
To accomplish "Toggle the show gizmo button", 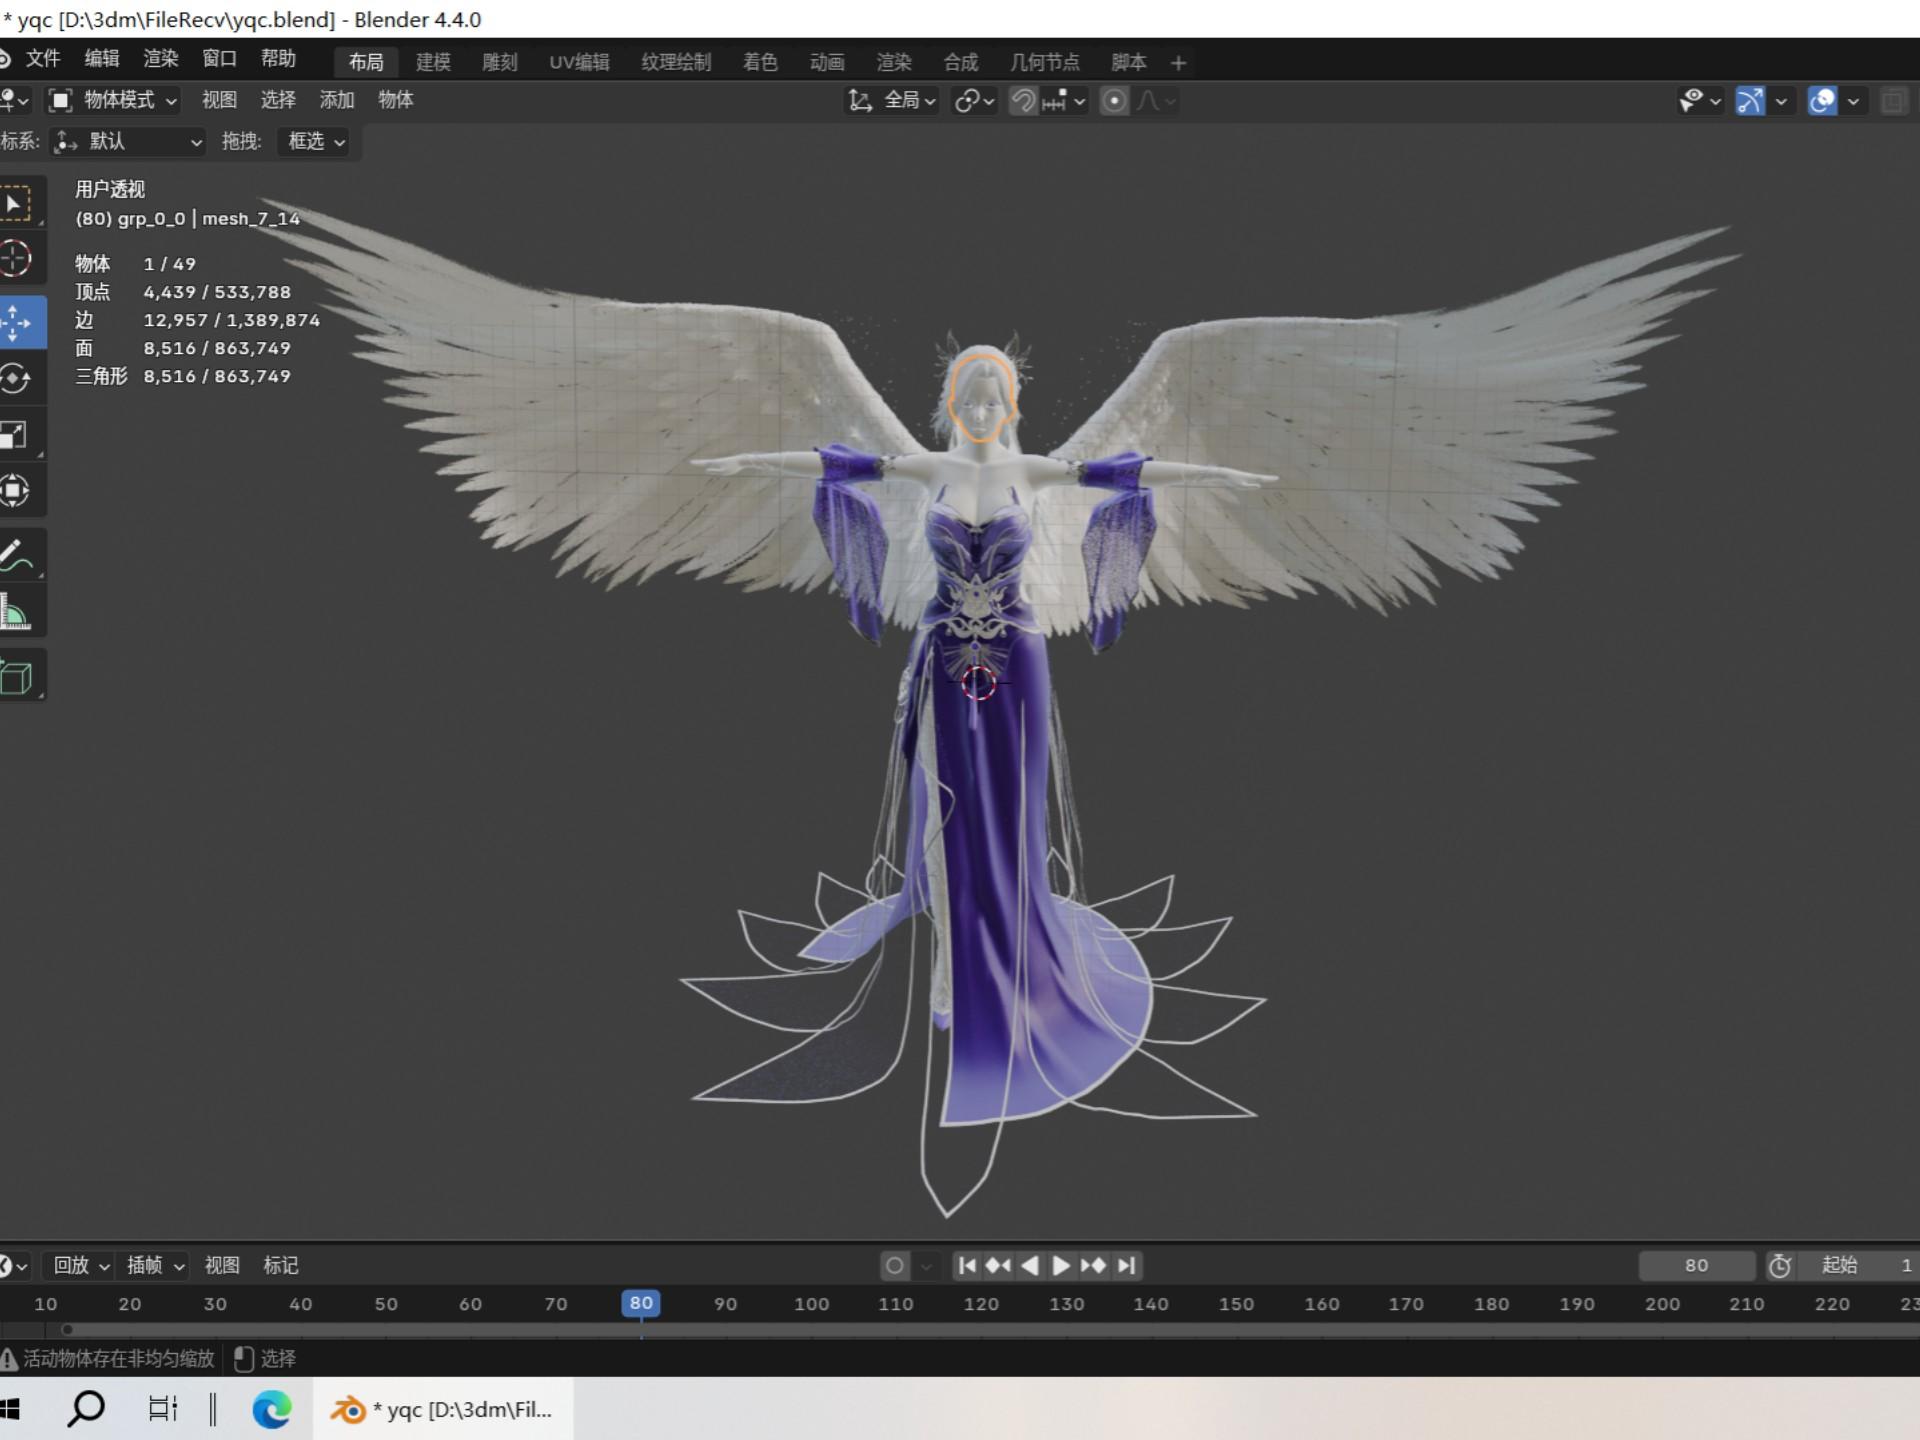I will 1750,101.
